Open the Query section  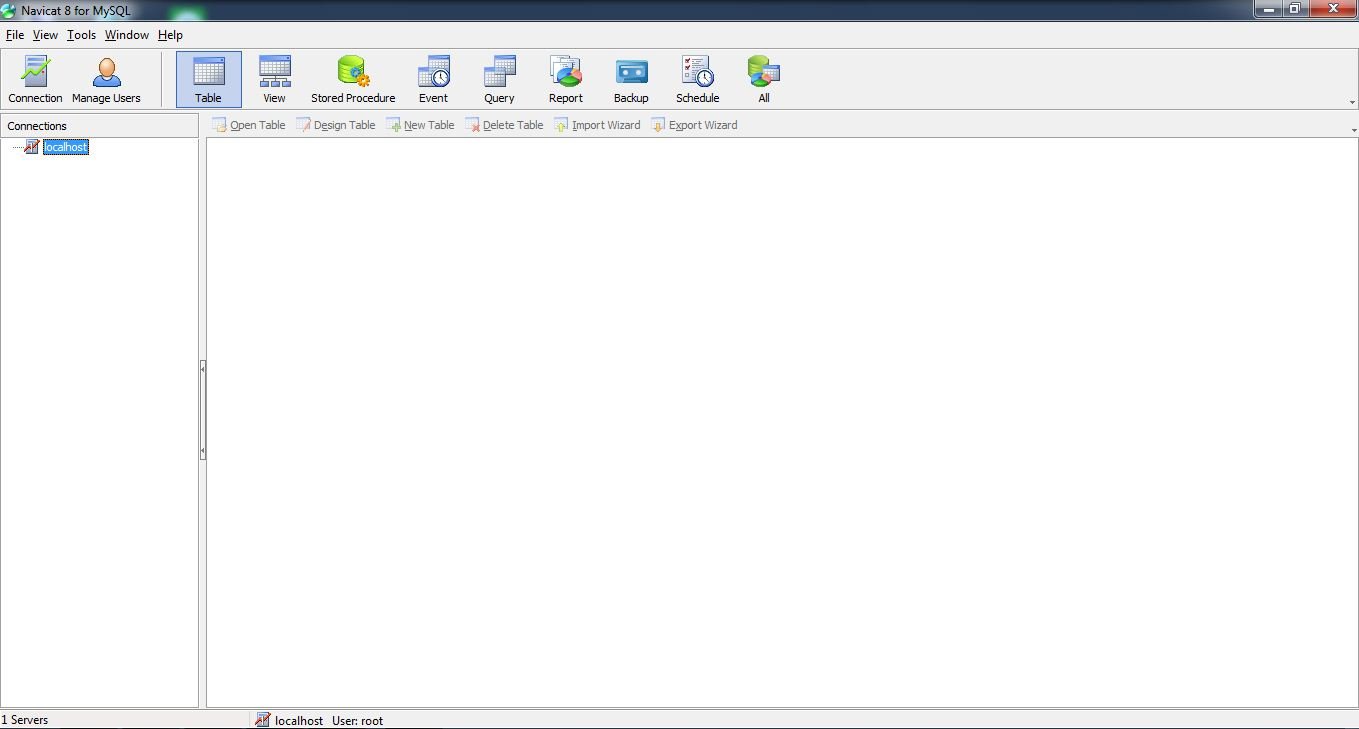[499, 80]
